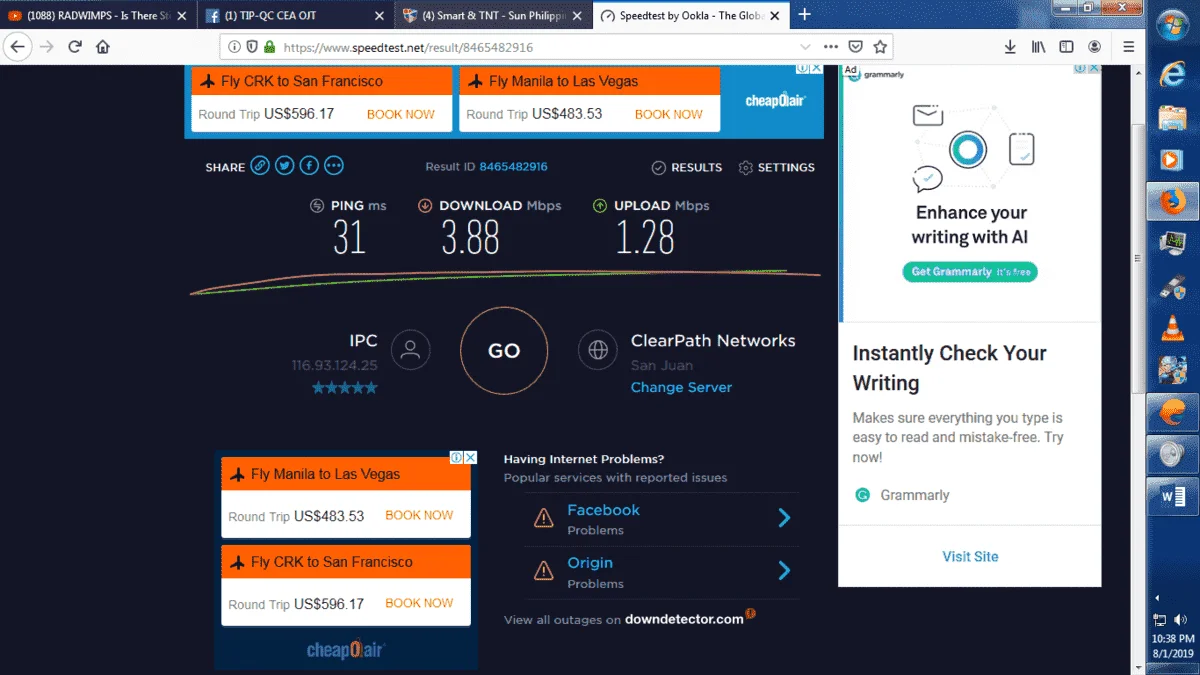
Task: Close the lower-left cheapOair ad
Action: pyautogui.click(x=470, y=457)
